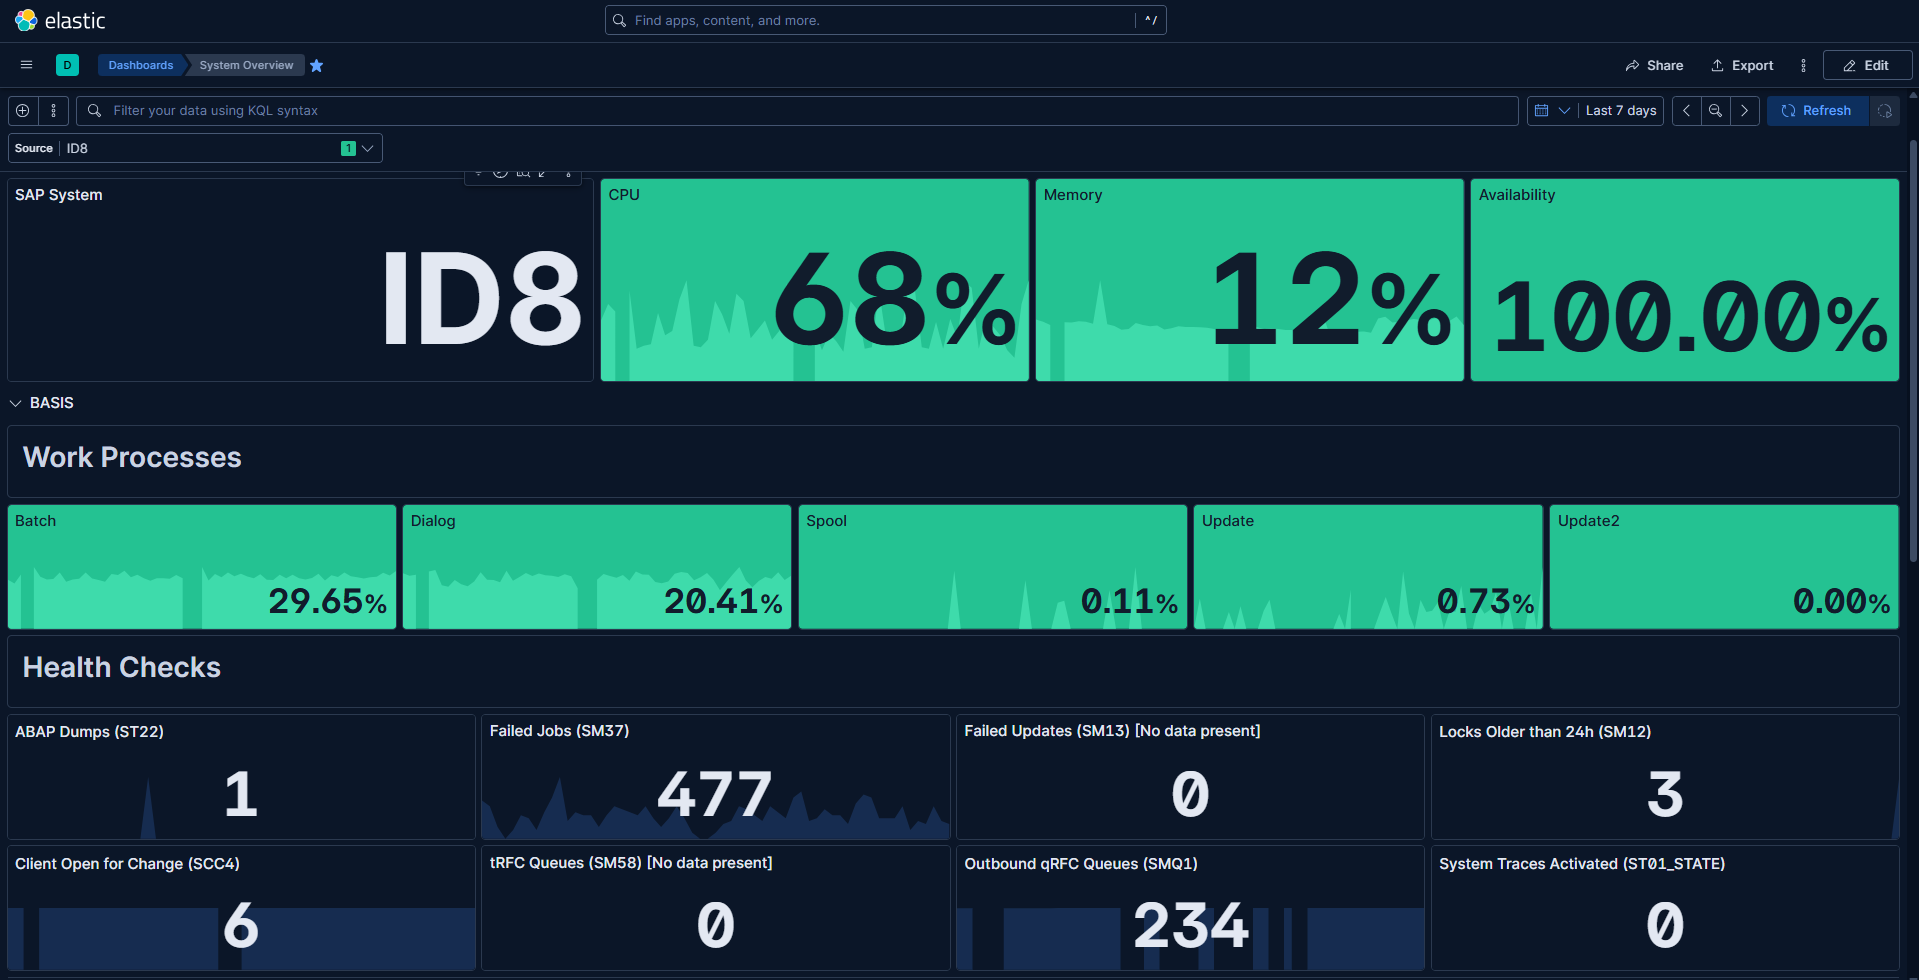This screenshot has height=980, width=1919.
Task: Click the Edit dashboard button
Action: [x=1867, y=65]
